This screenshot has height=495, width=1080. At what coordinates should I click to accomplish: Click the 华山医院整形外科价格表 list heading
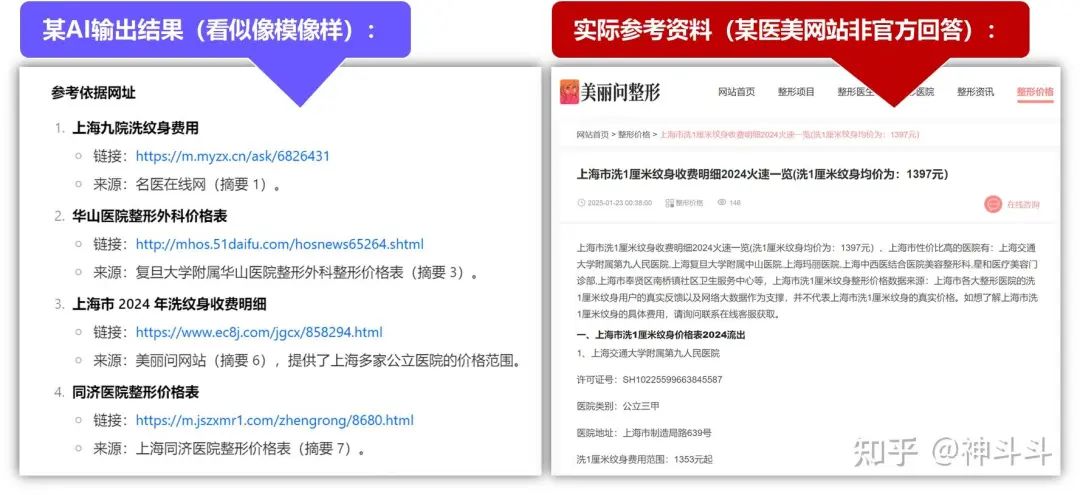149,216
